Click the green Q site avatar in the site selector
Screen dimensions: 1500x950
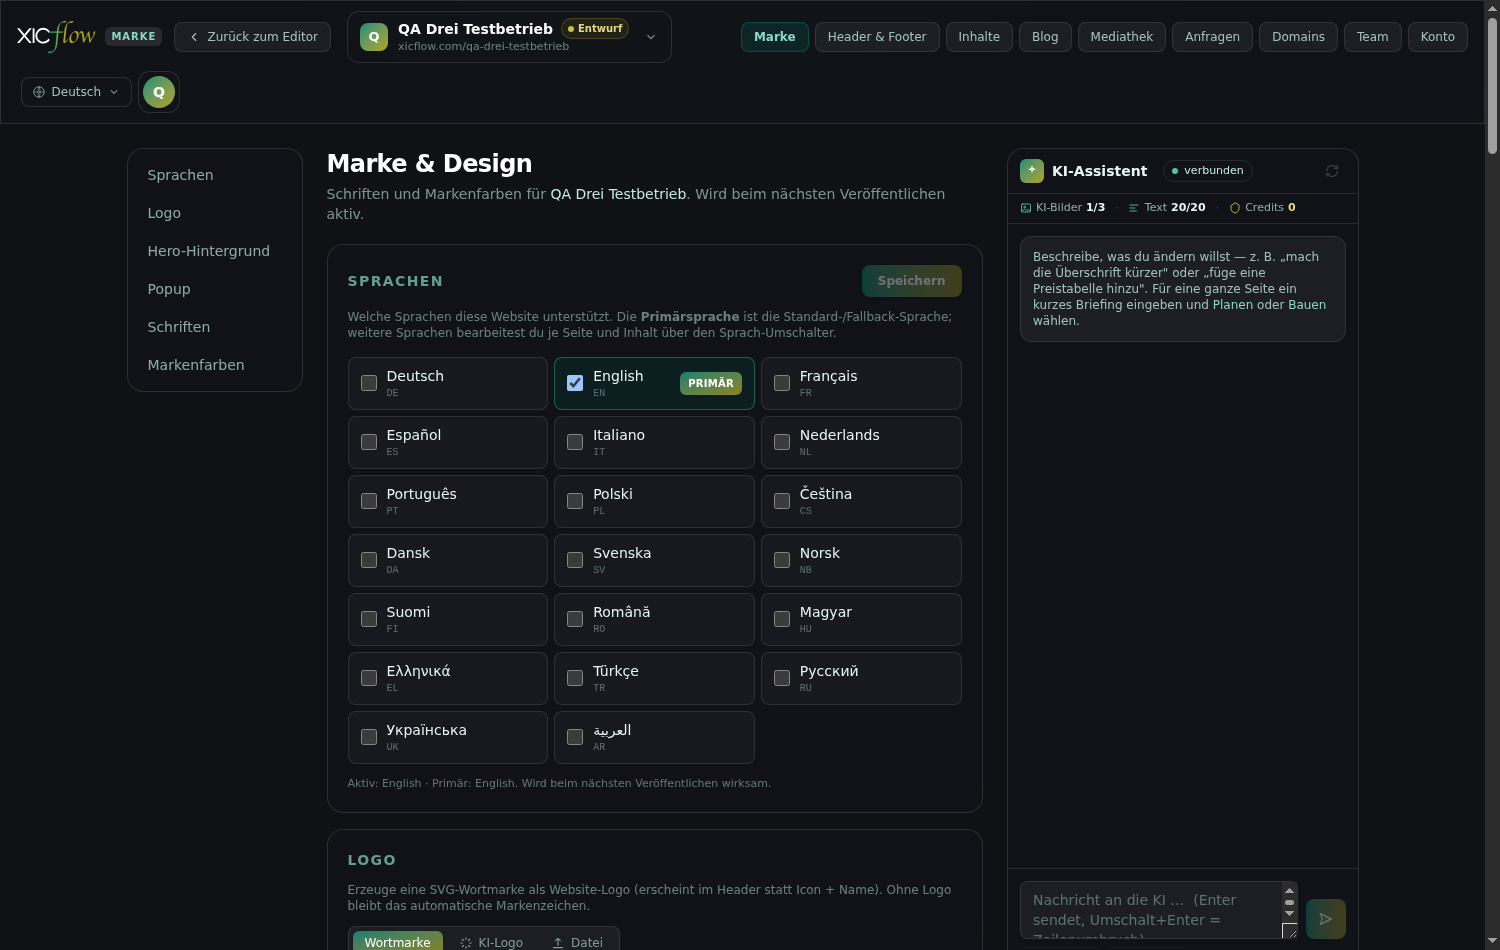[x=374, y=37]
